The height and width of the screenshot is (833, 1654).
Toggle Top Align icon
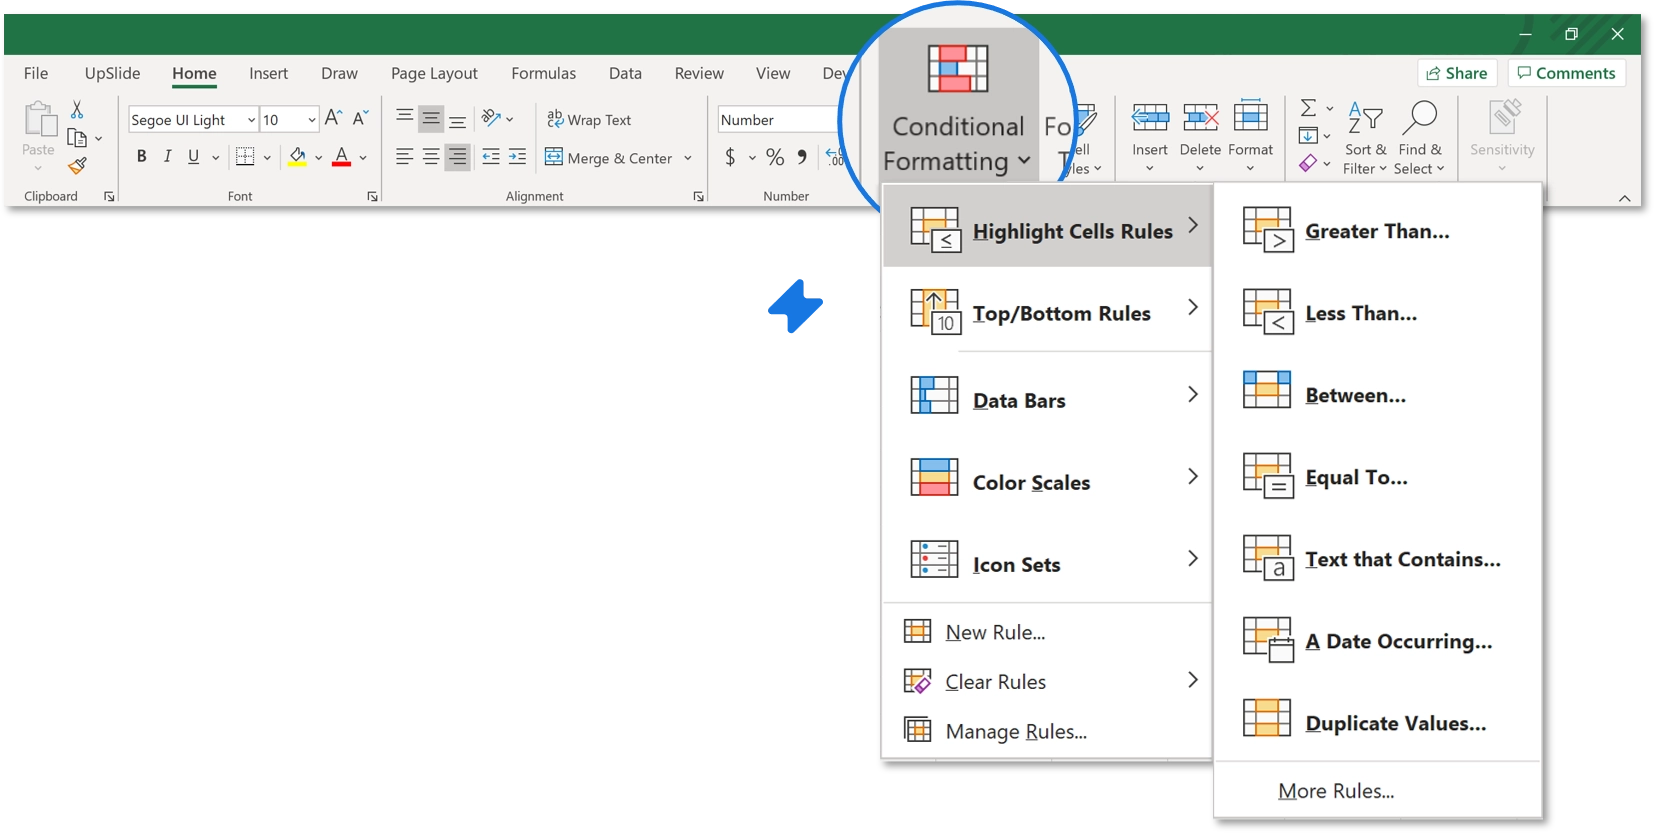click(404, 118)
